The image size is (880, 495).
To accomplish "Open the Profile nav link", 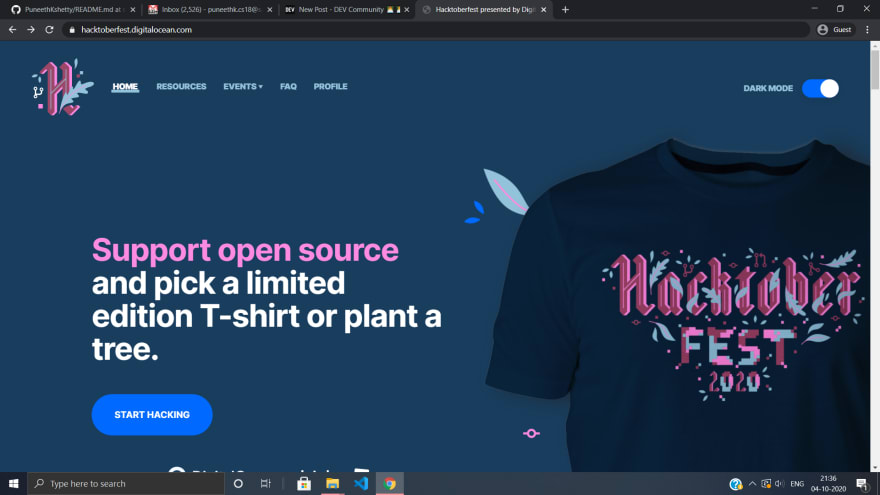I will [330, 86].
